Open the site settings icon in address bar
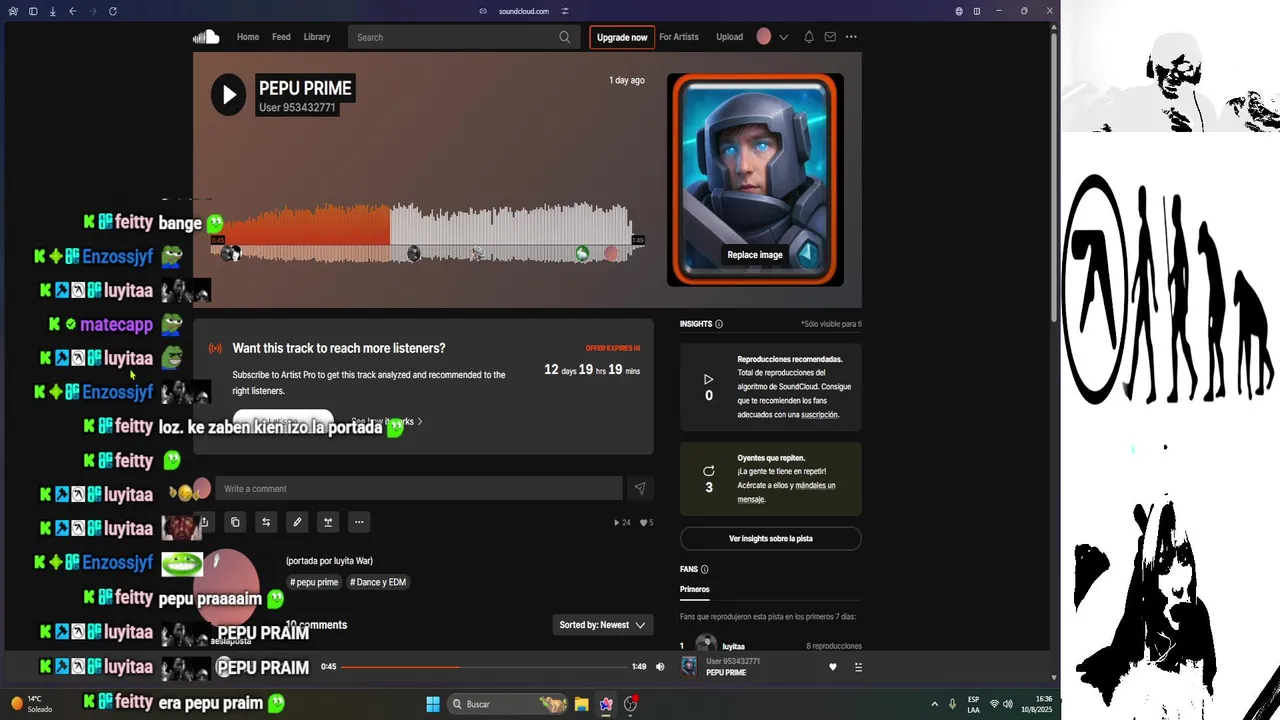 pyautogui.click(x=565, y=11)
